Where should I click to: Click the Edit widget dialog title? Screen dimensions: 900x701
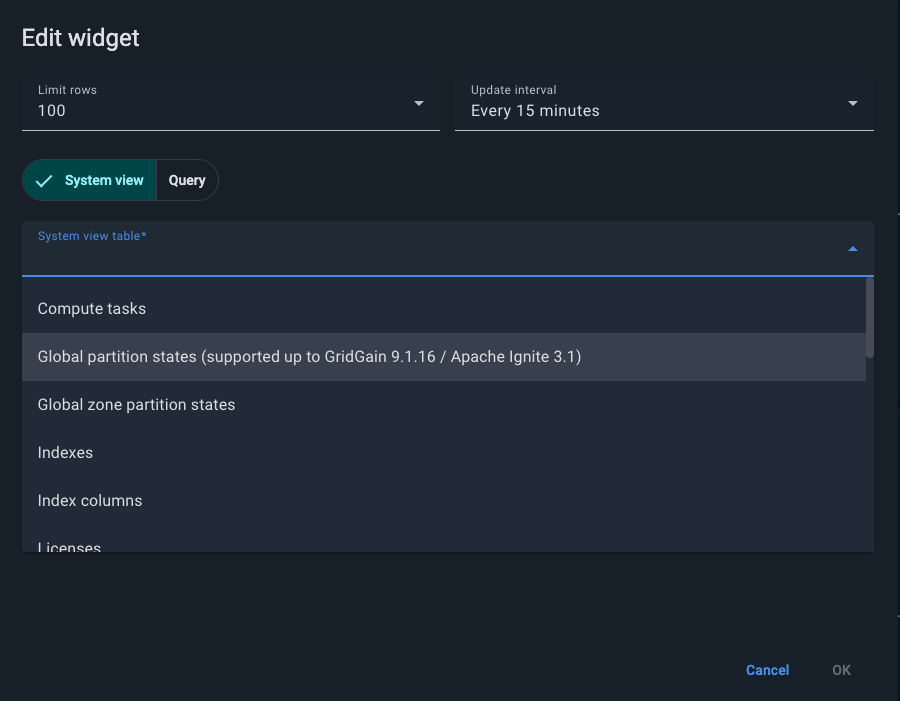pos(81,38)
